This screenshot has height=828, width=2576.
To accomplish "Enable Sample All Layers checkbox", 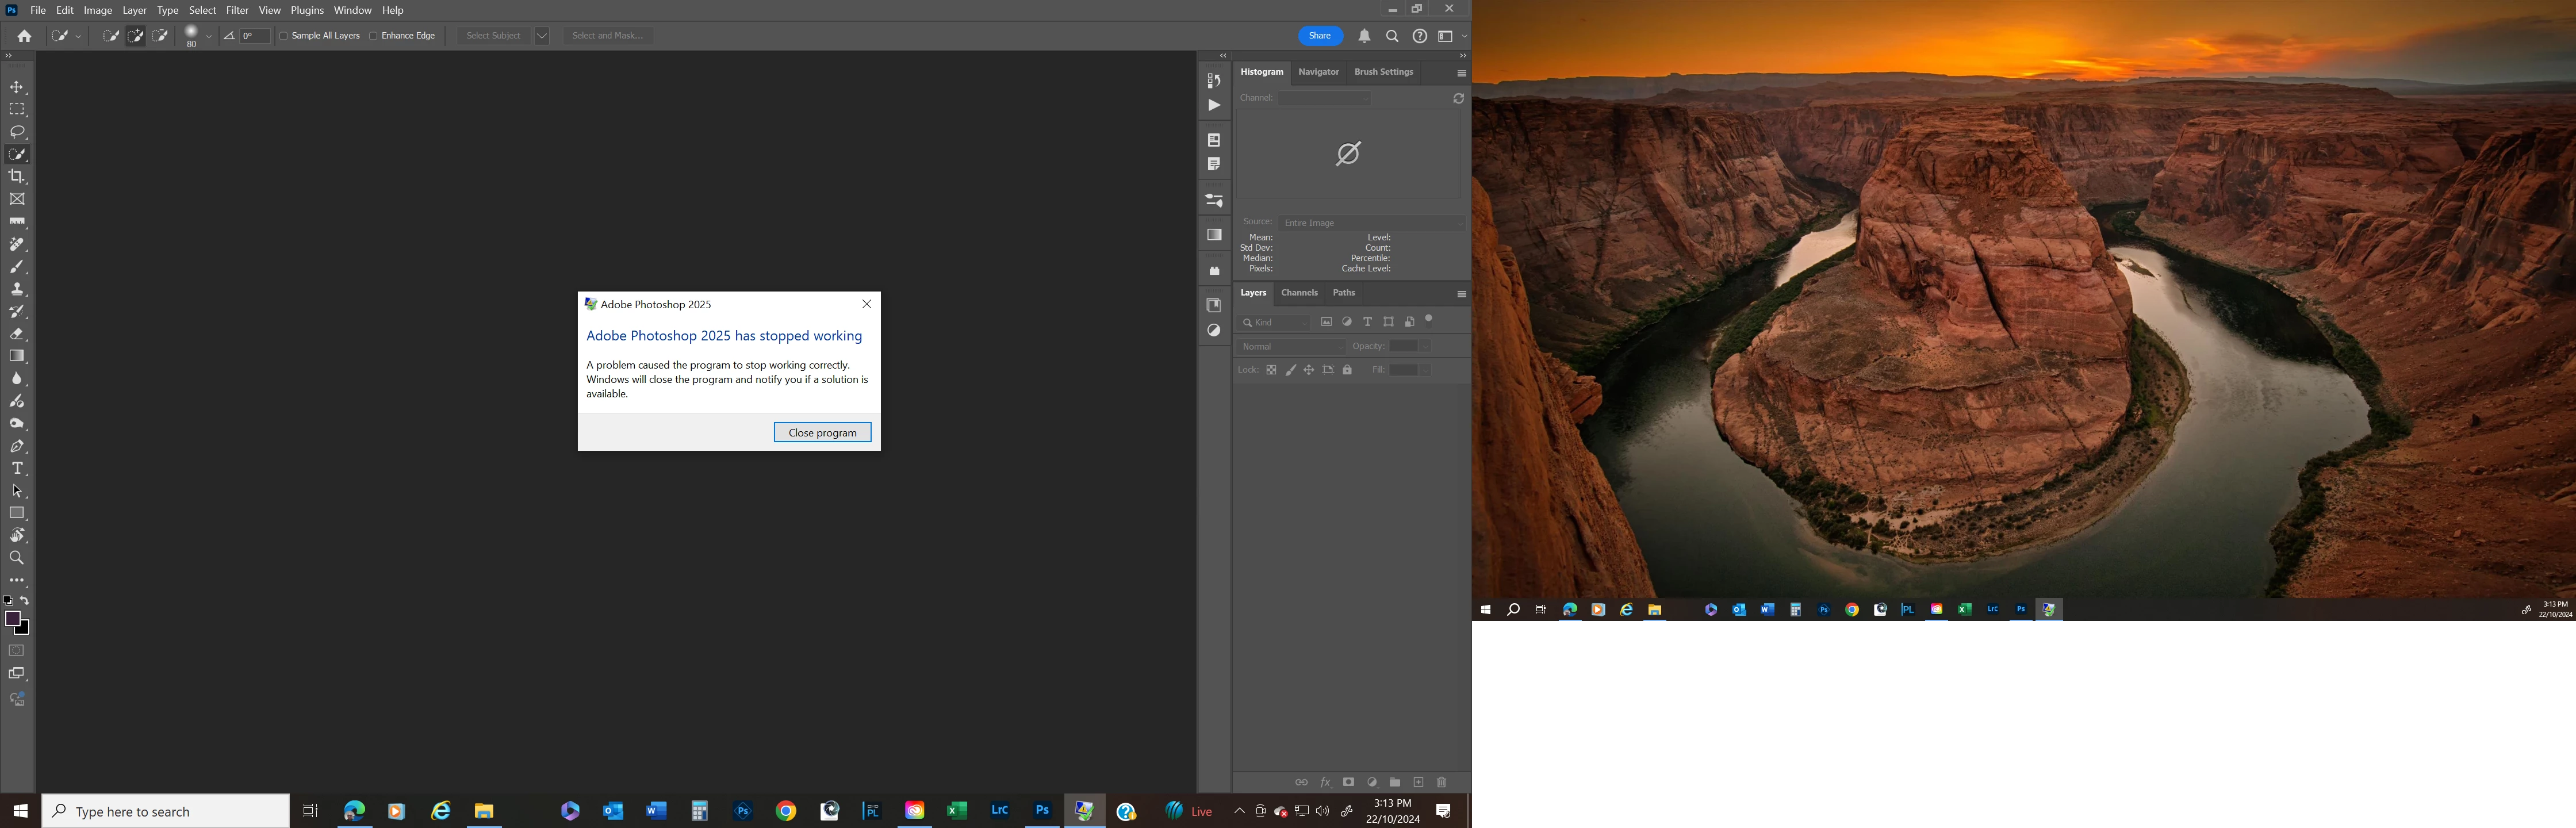I will pyautogui.click(x=284, y=36).
